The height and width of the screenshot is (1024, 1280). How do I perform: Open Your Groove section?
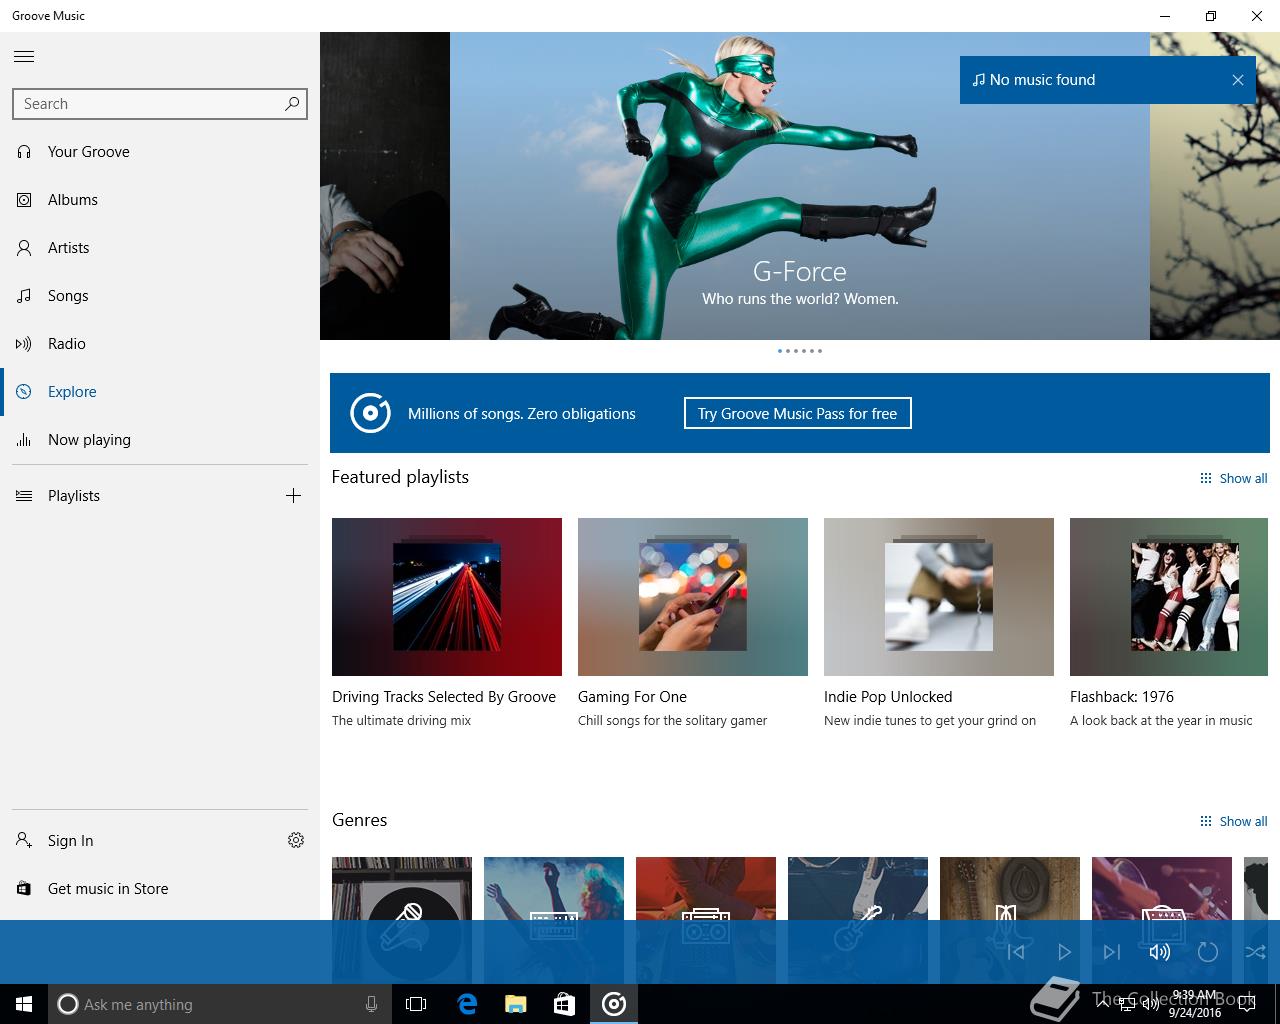click(x=160, y=152)
